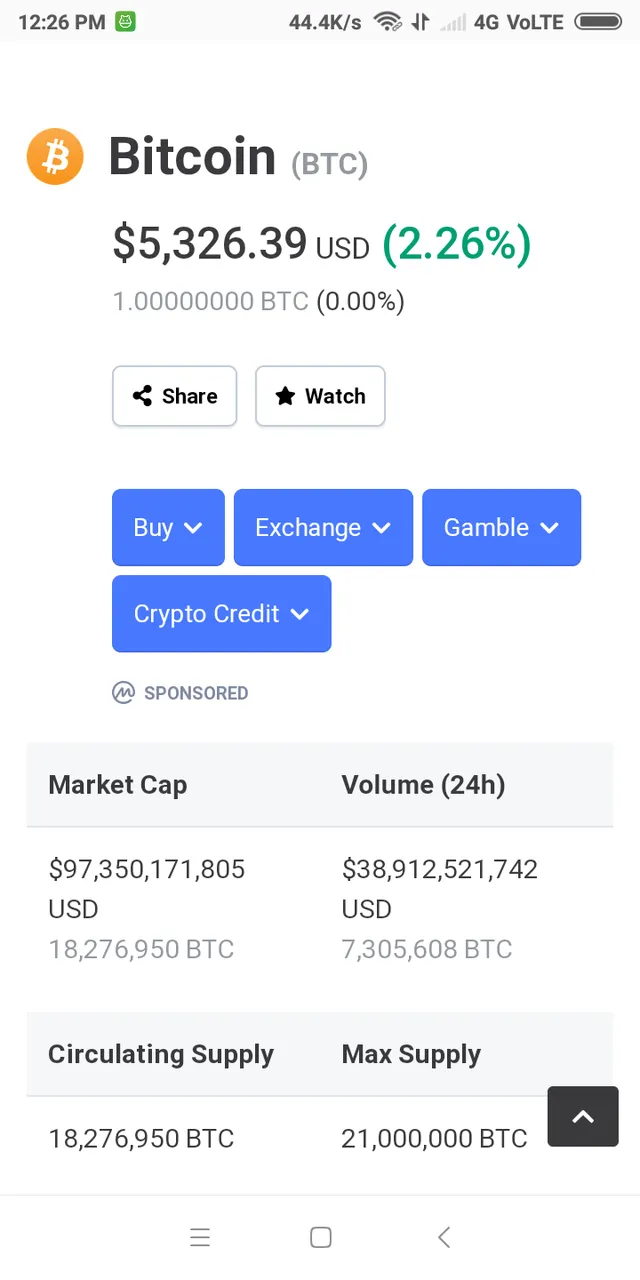Open Android recent apps menu icon

(x=200, y=1237)
